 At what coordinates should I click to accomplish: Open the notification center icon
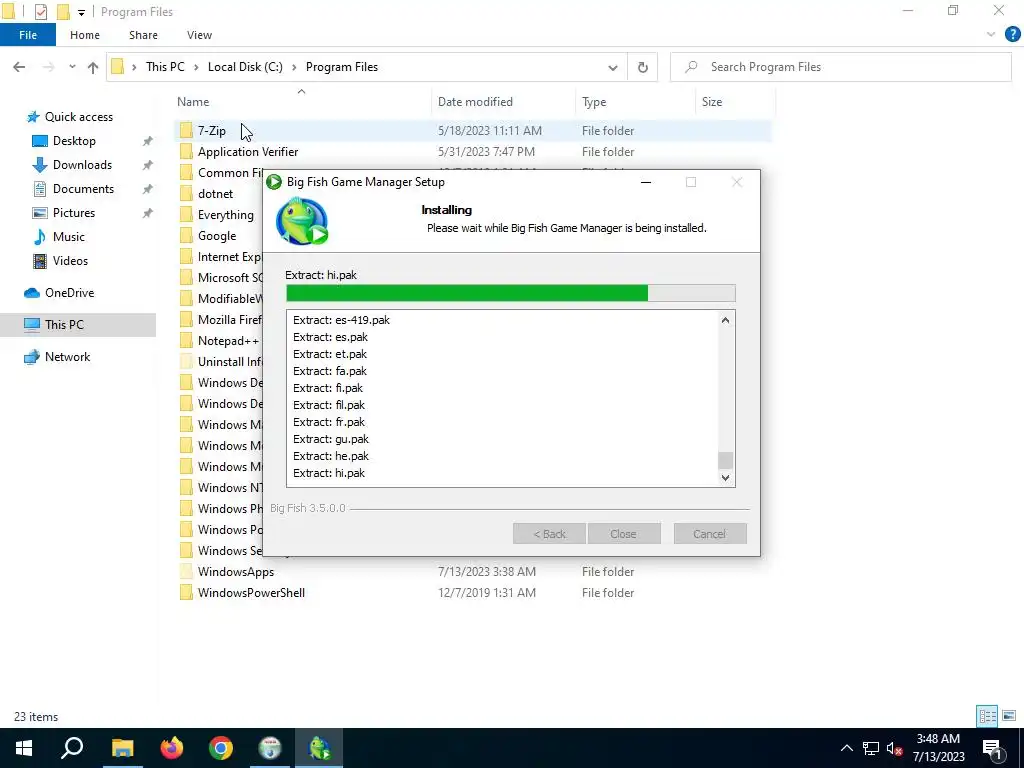point(992,749)
